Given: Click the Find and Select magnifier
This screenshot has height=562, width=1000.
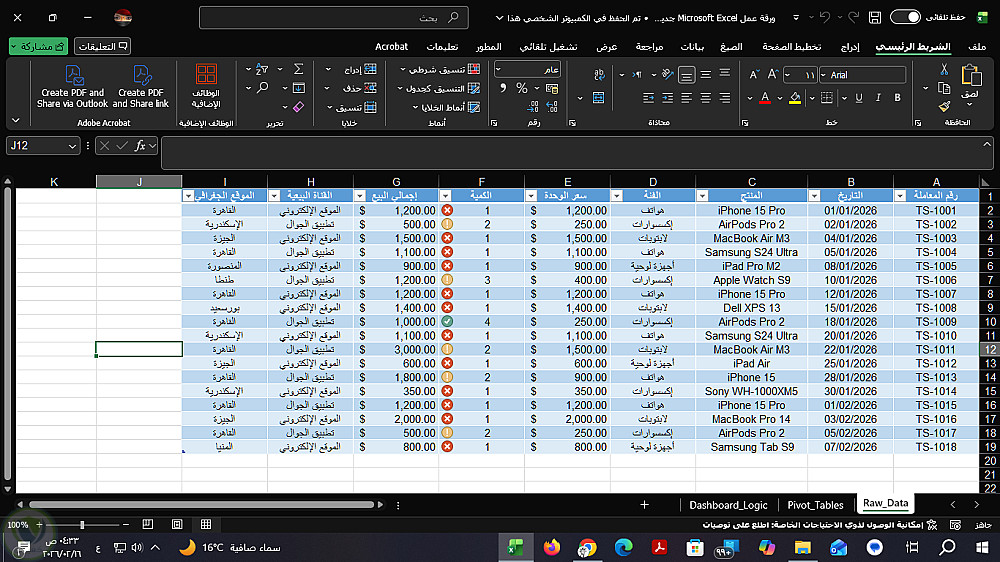Looking at the screenshot, I should coord(262,87).
